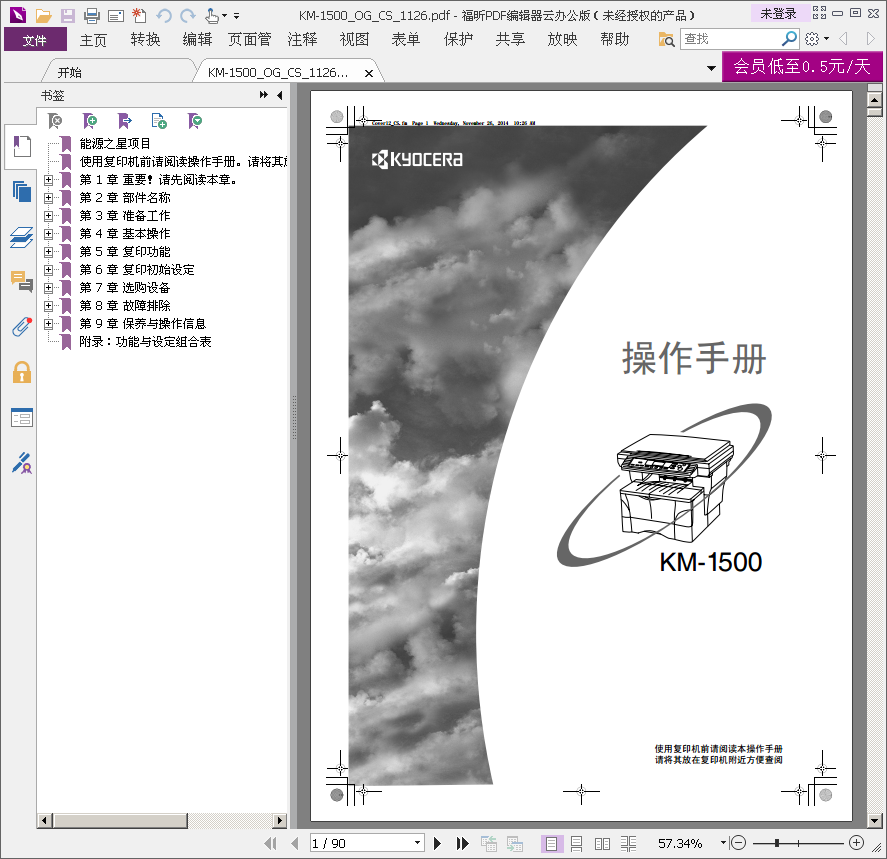Jump to the last page button
Screen dimensions: 887x859
[x=462, y=843]
